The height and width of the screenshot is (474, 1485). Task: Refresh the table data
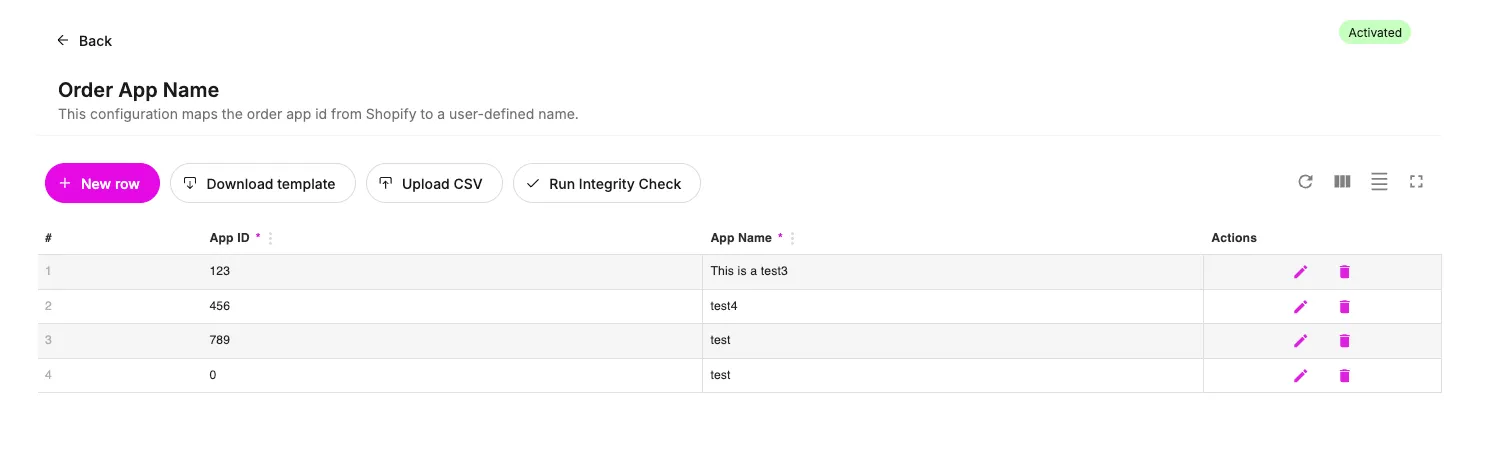coord(1305,182)
